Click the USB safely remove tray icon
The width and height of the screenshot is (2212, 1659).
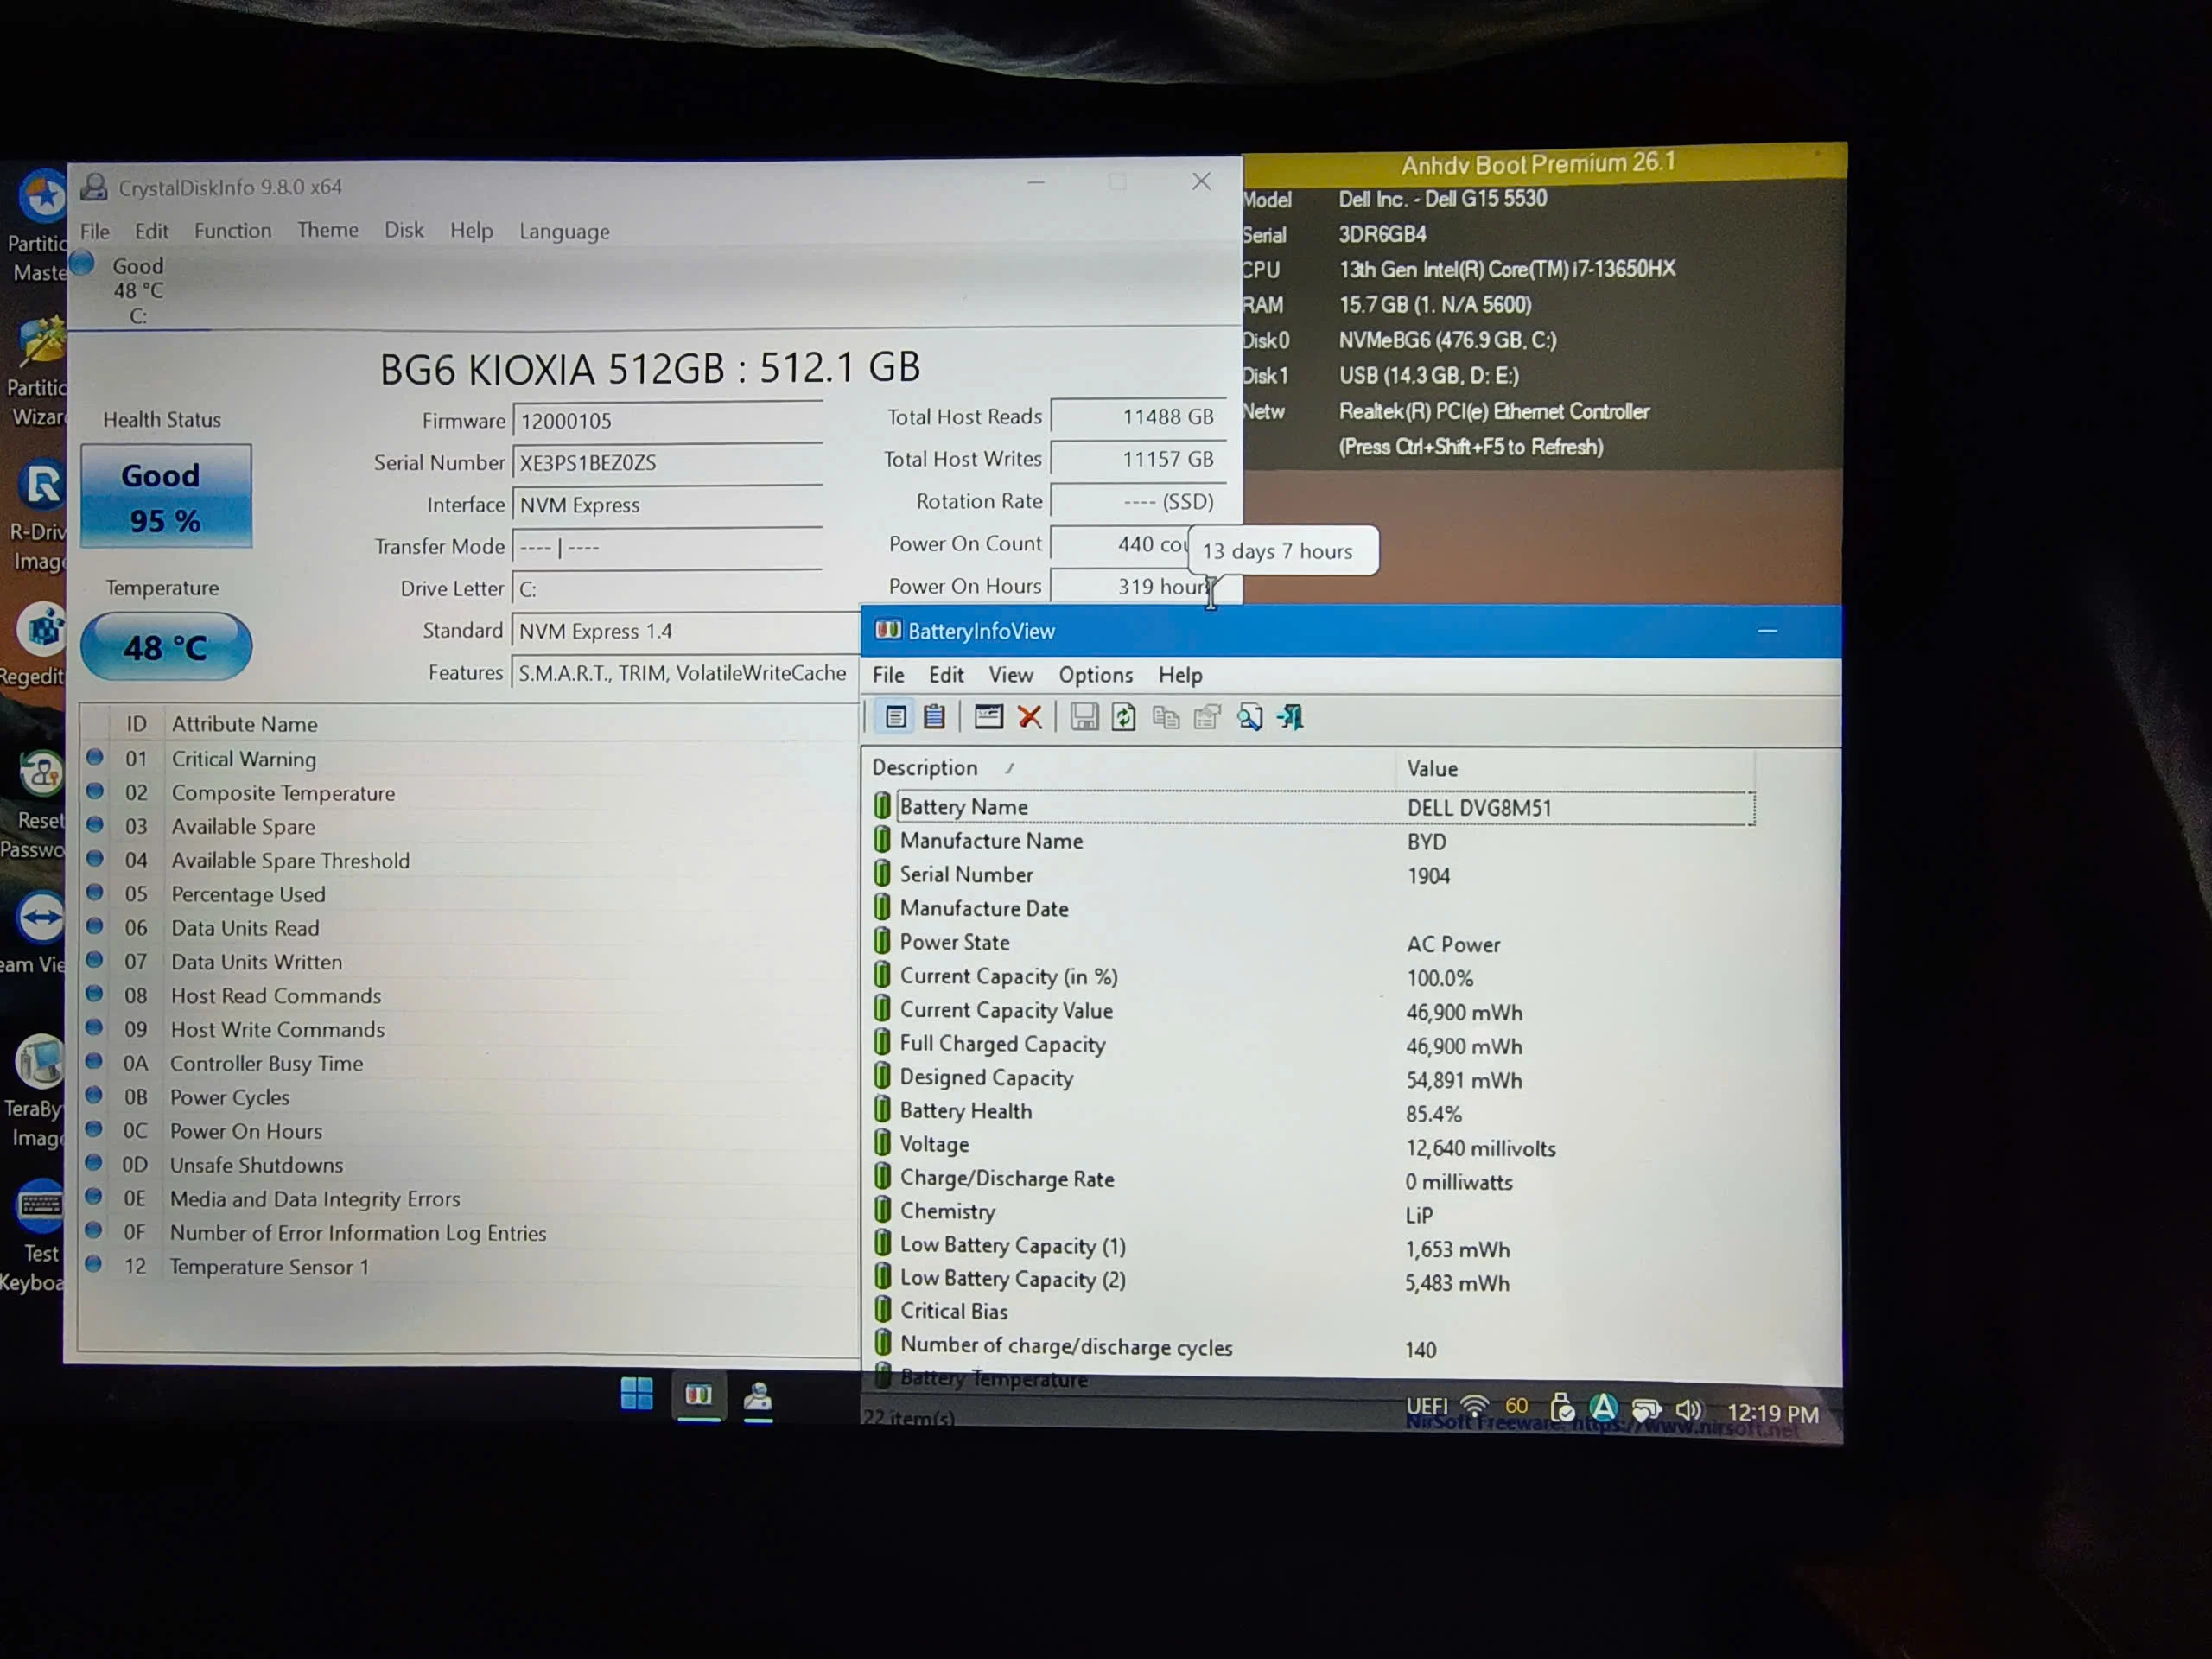point(1562,1408)
